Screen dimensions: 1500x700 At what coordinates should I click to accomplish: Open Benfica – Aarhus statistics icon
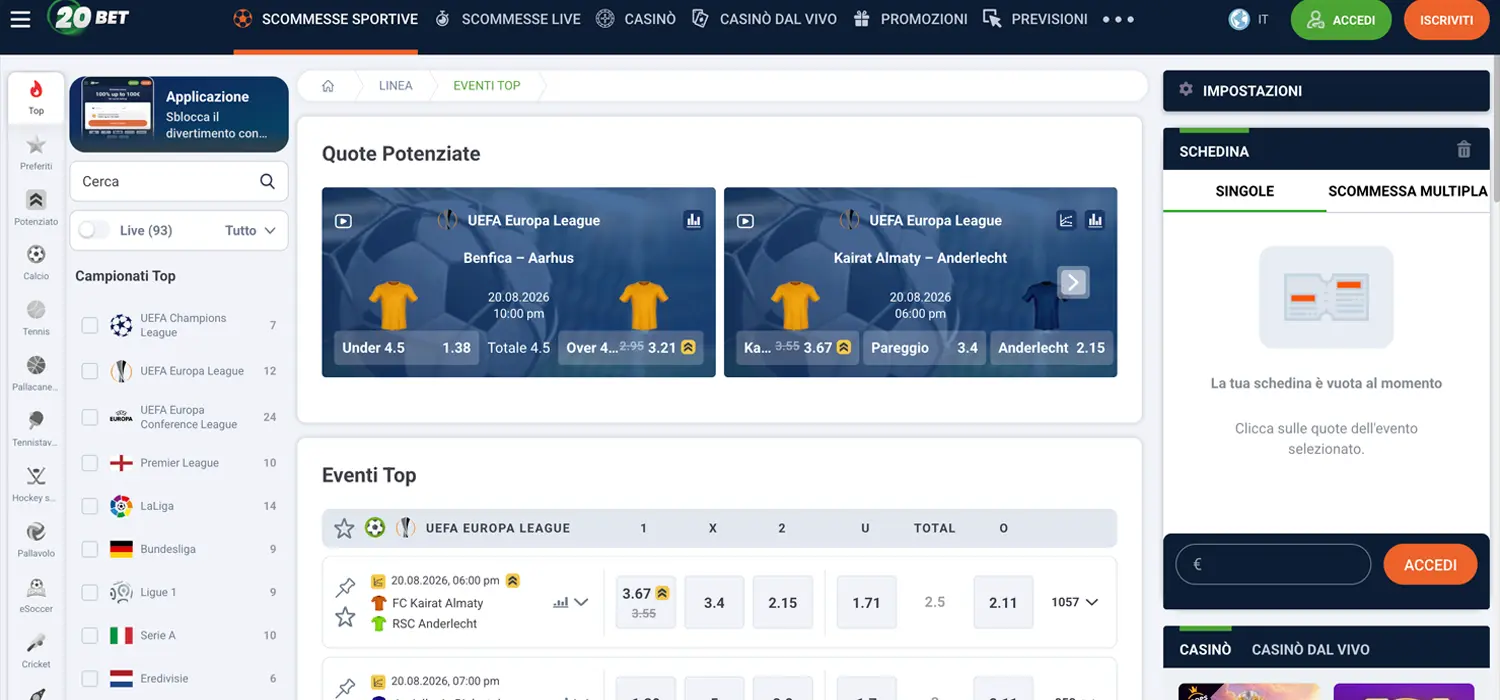click(x=693, y=220)
